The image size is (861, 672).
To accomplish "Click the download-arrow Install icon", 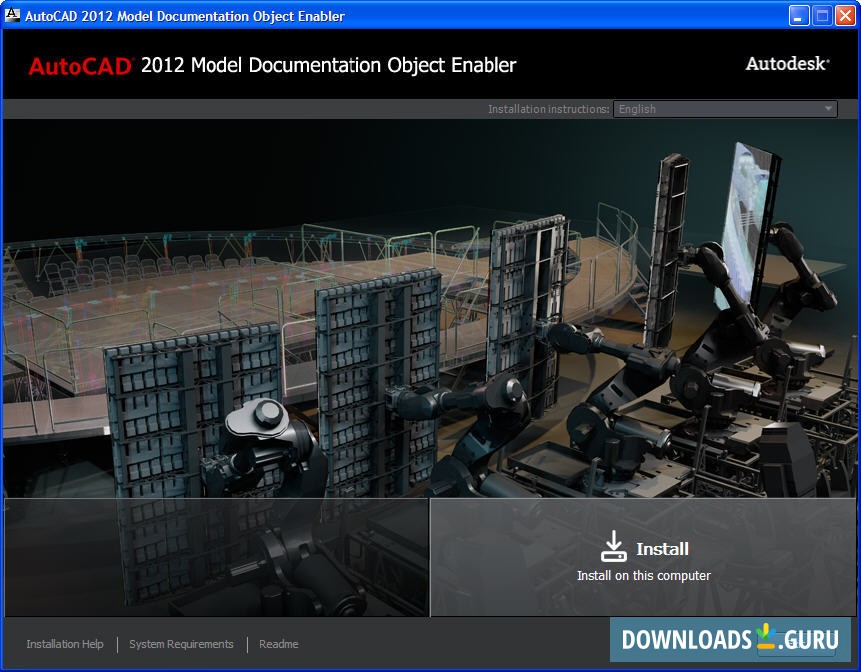I will click(x=613, y=544).
